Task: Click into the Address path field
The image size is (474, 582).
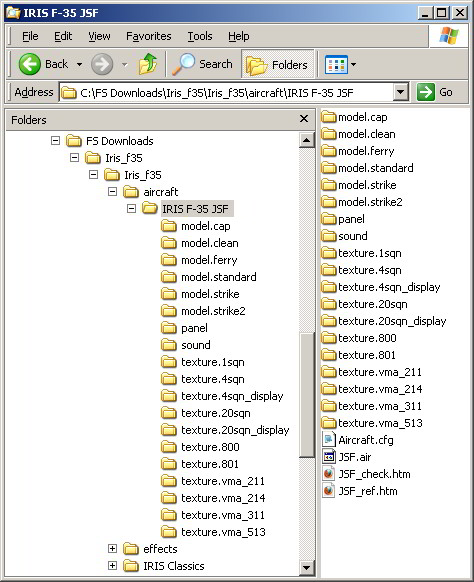Action: [226, 92]
